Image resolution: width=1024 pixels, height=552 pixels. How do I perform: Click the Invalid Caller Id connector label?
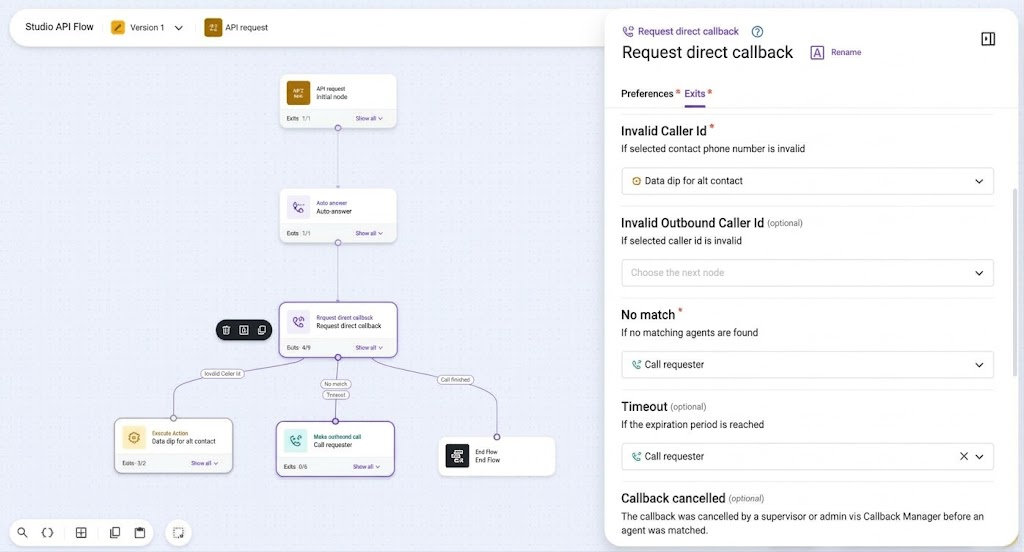tap(222, 374)
